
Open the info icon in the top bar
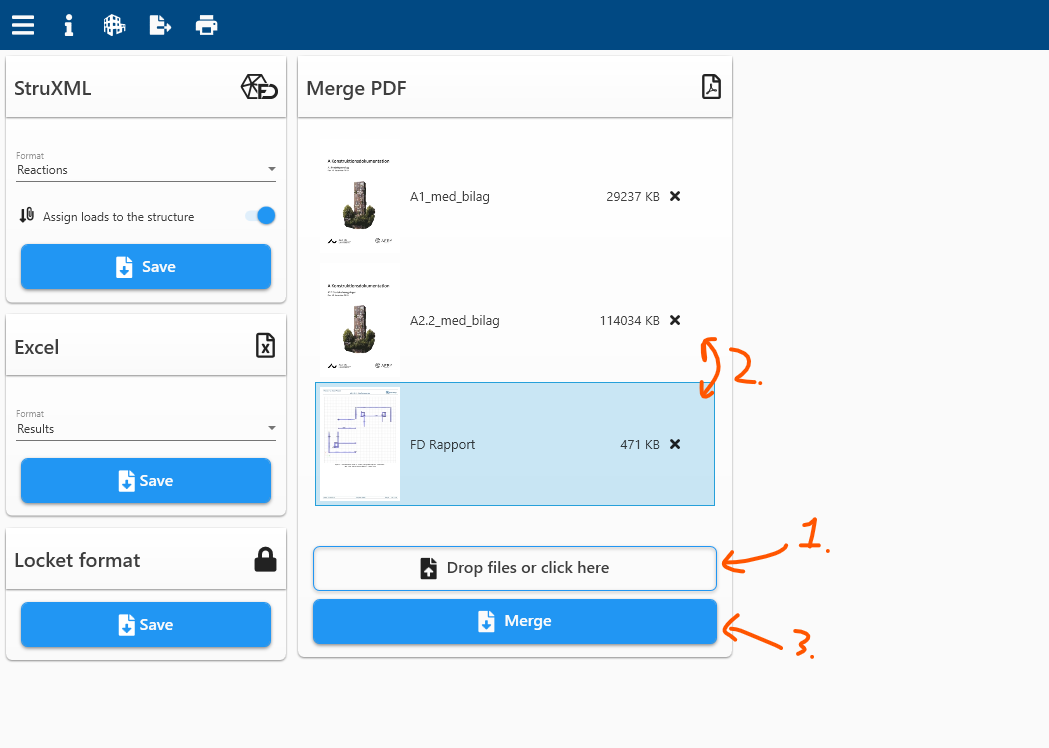[68, 25]
